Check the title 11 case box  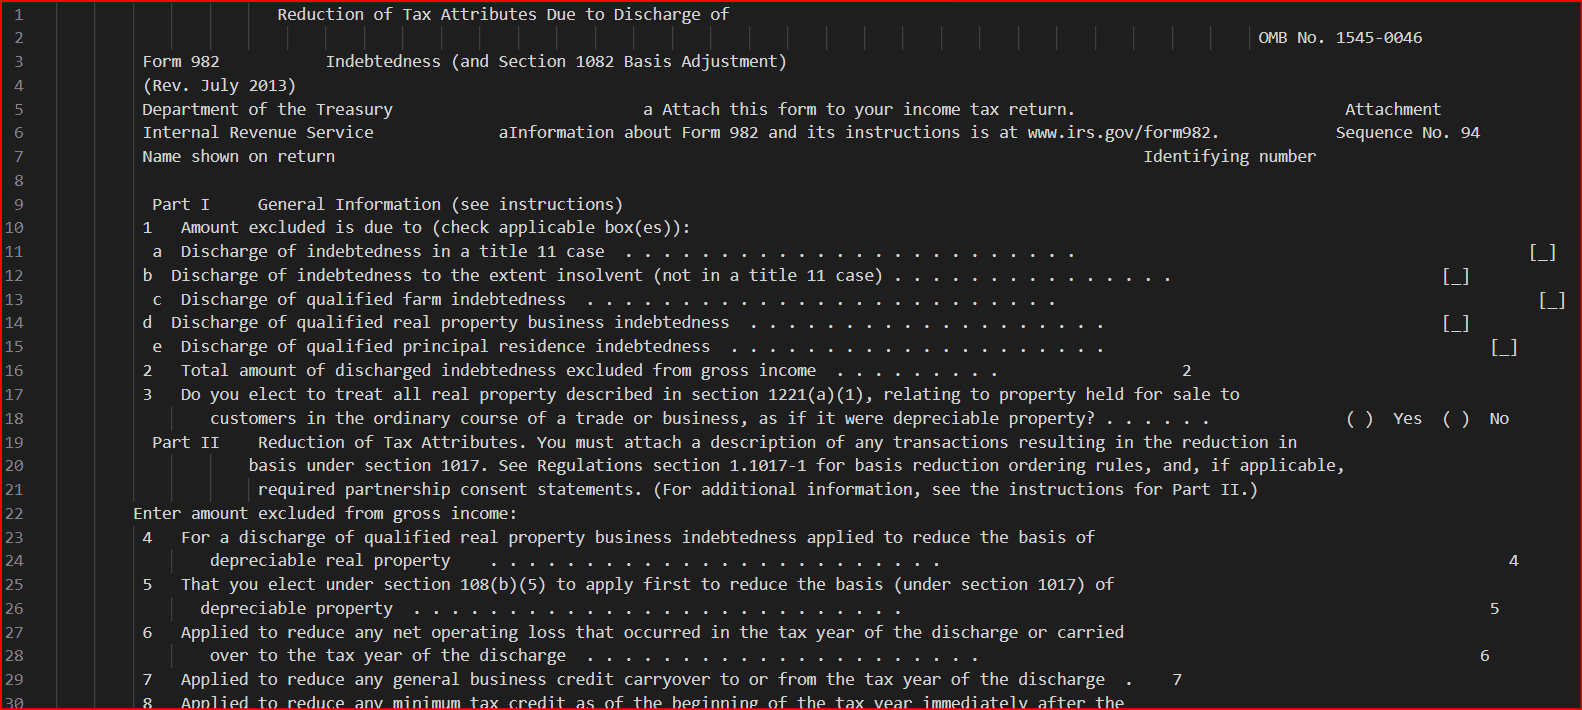pyautogui.click(x=1542, y=252)
